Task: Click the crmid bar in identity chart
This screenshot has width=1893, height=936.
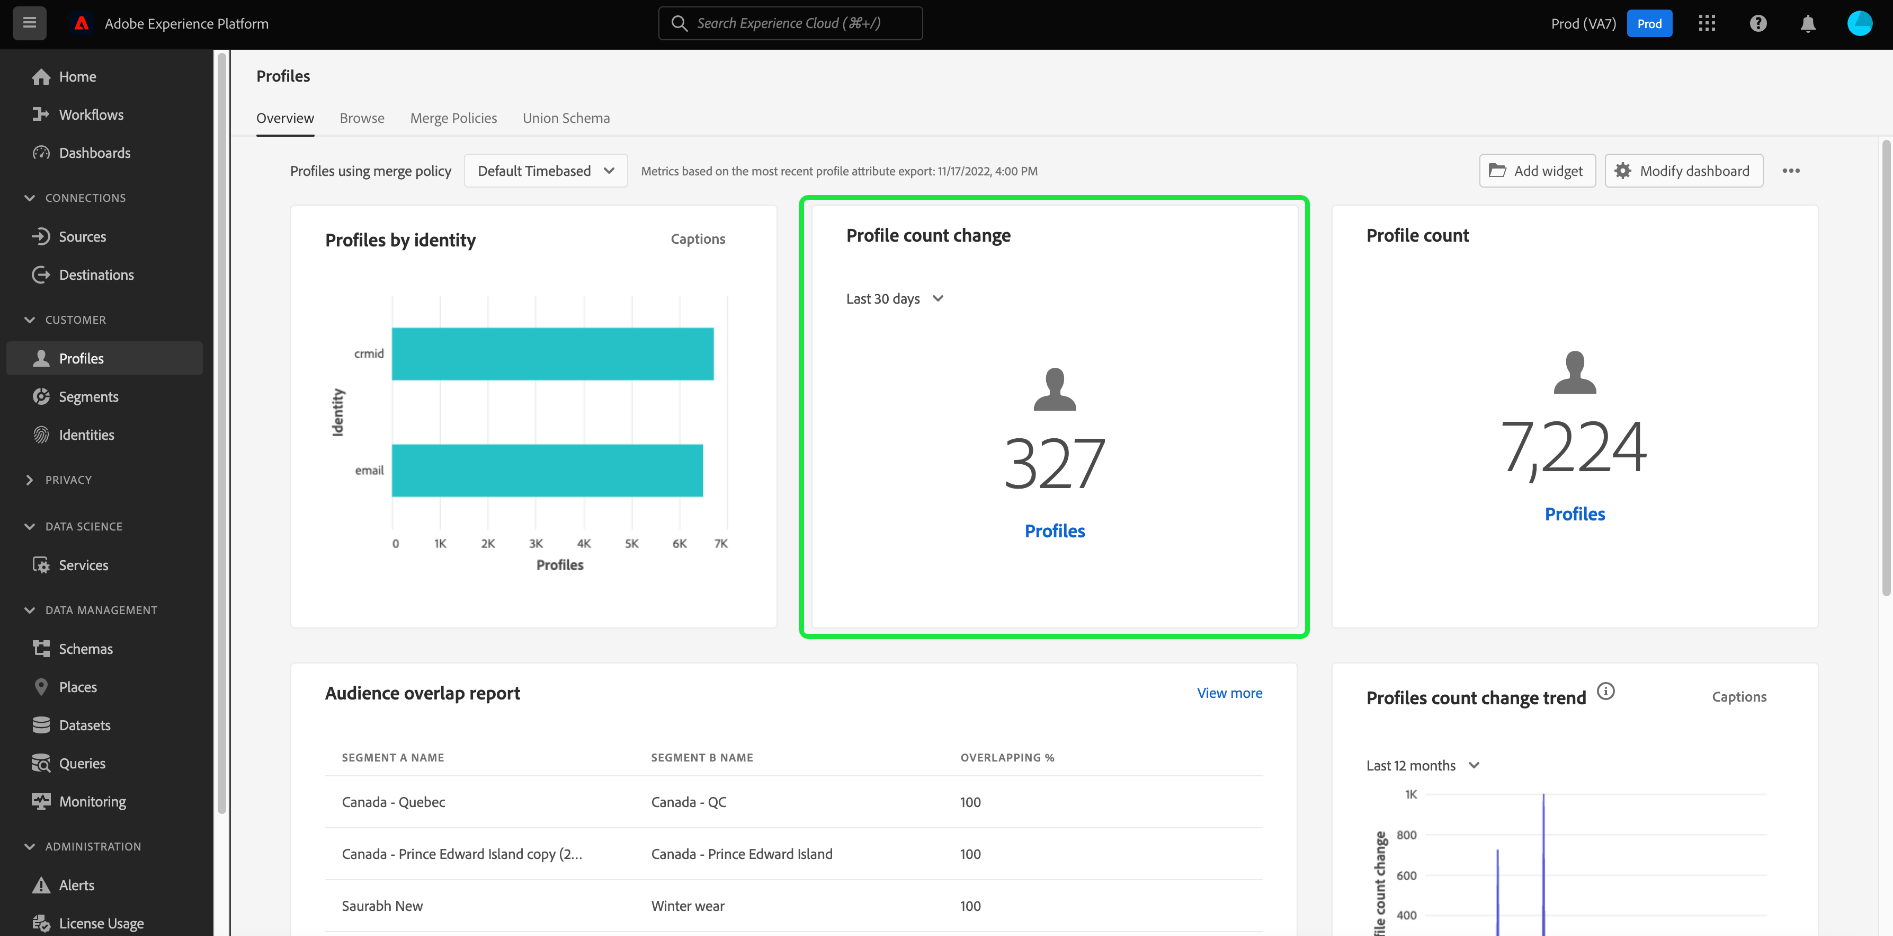Action: click(x=553, y=354)
